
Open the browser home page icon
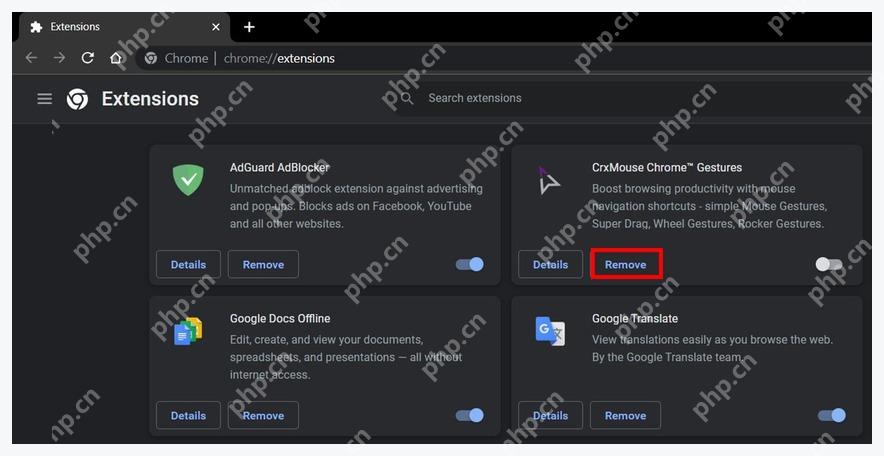116,57
